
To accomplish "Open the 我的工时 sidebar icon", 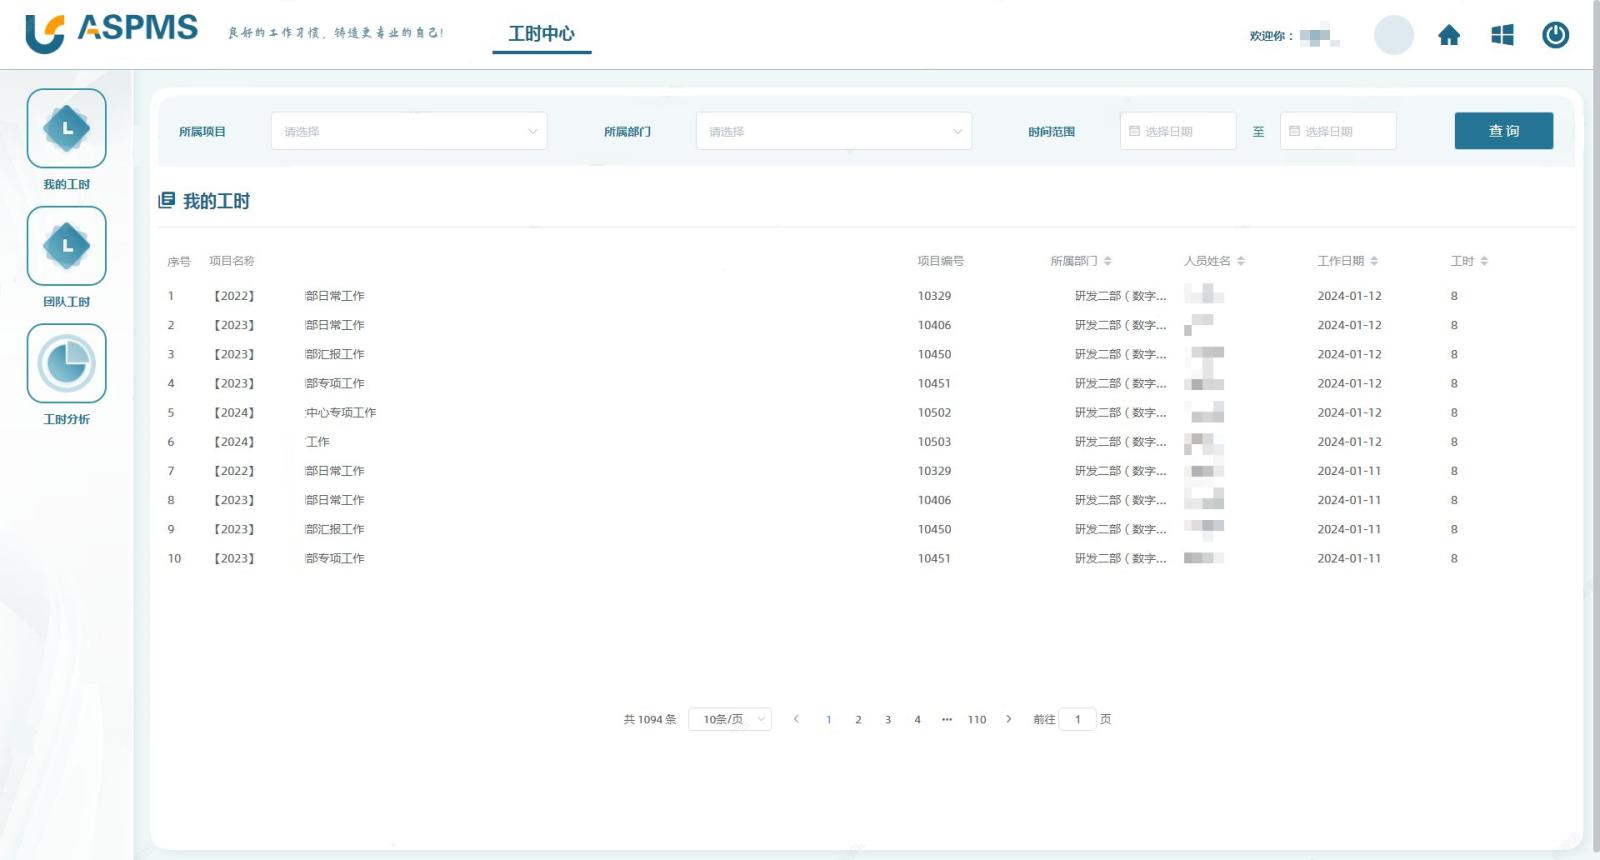I will (x=66, y=128).
